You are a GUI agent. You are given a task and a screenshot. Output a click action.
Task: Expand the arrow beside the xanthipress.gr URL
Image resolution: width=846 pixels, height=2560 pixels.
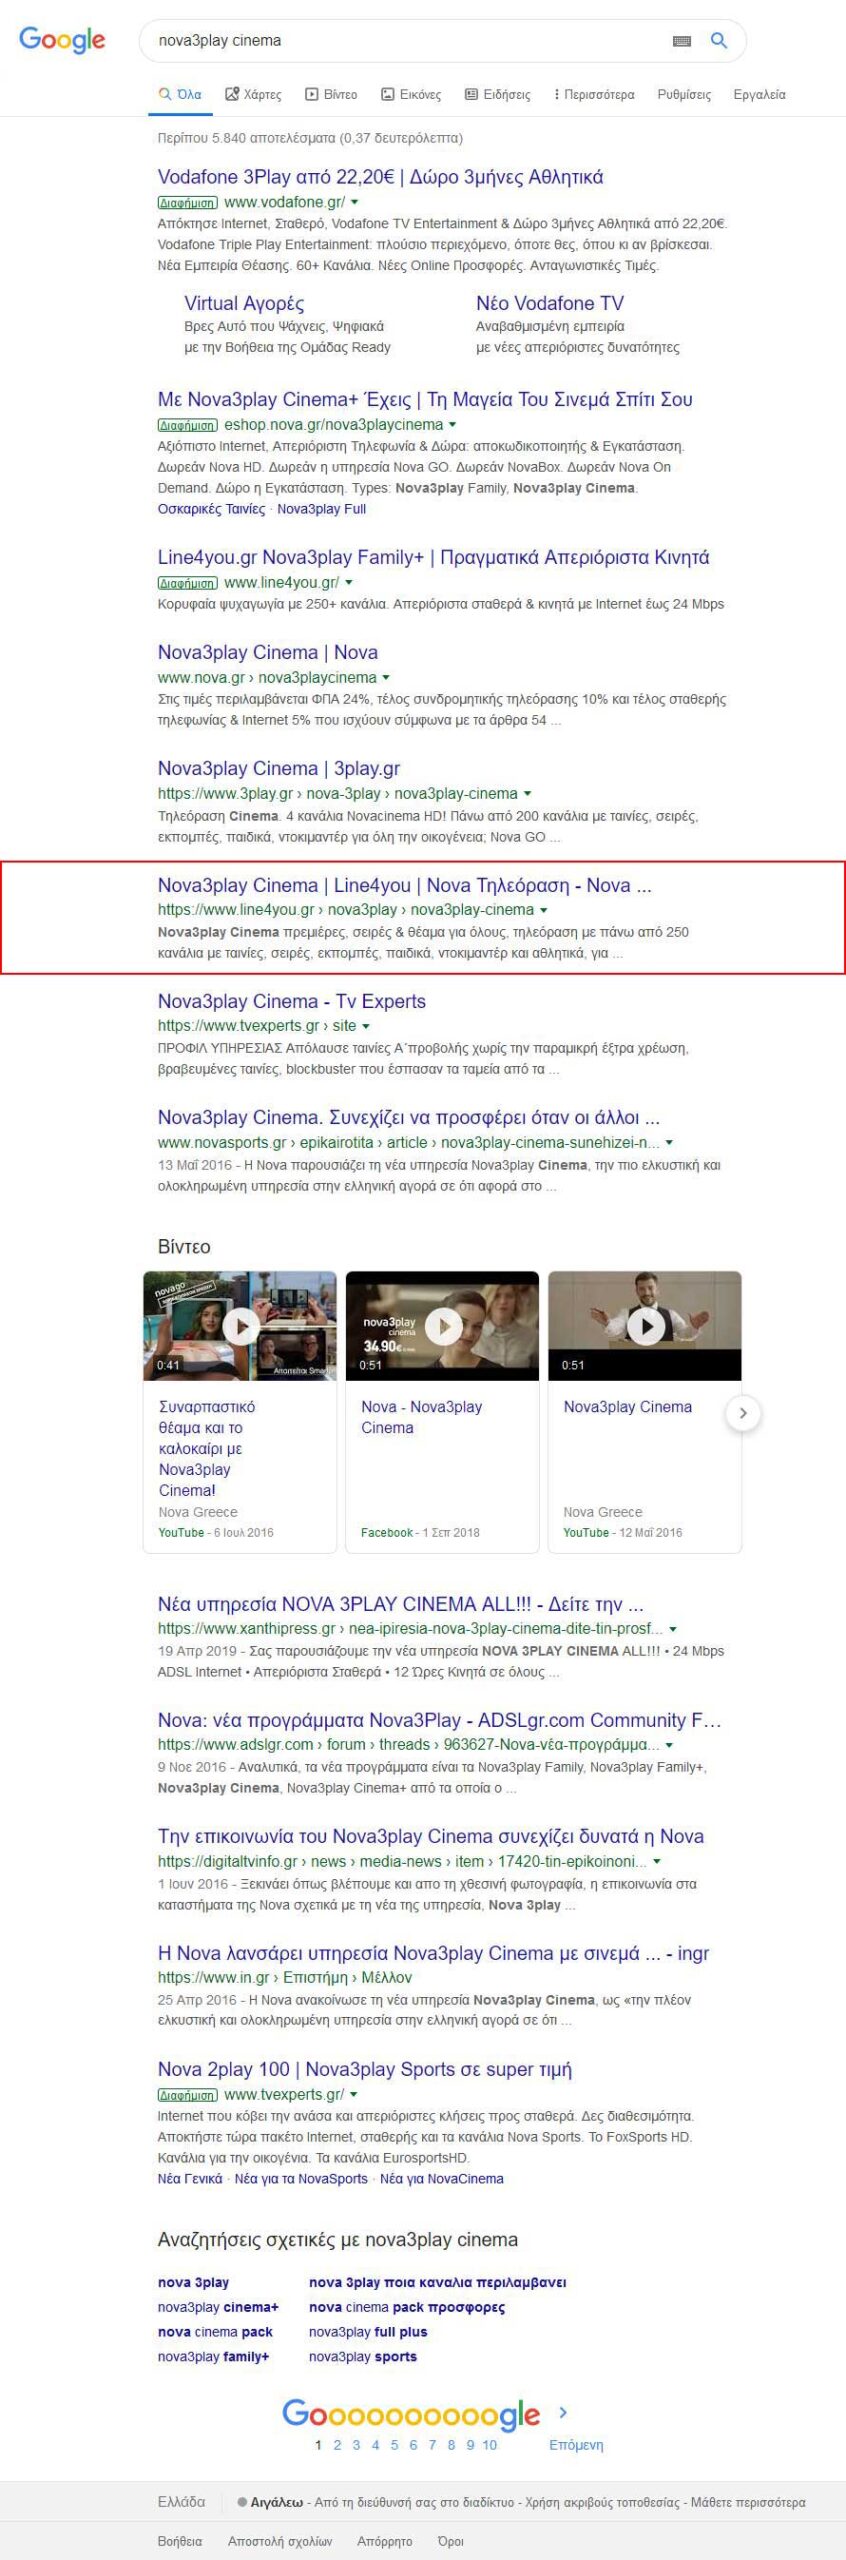click(x=672, y=1630)
